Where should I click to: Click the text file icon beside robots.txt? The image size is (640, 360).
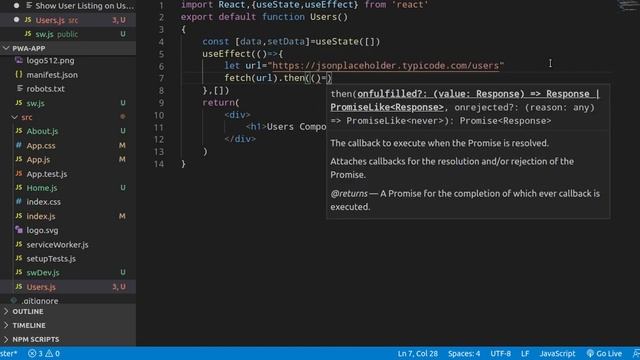click(x=19, y=89)
